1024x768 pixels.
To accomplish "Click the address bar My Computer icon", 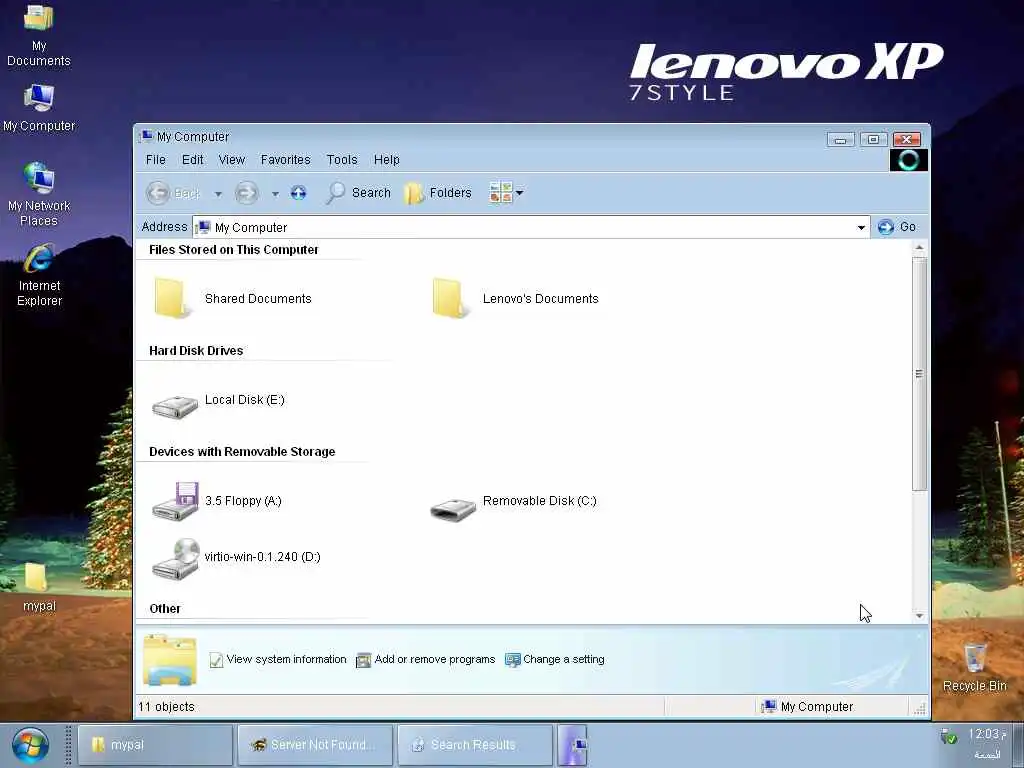I will (x=204, y=227).
